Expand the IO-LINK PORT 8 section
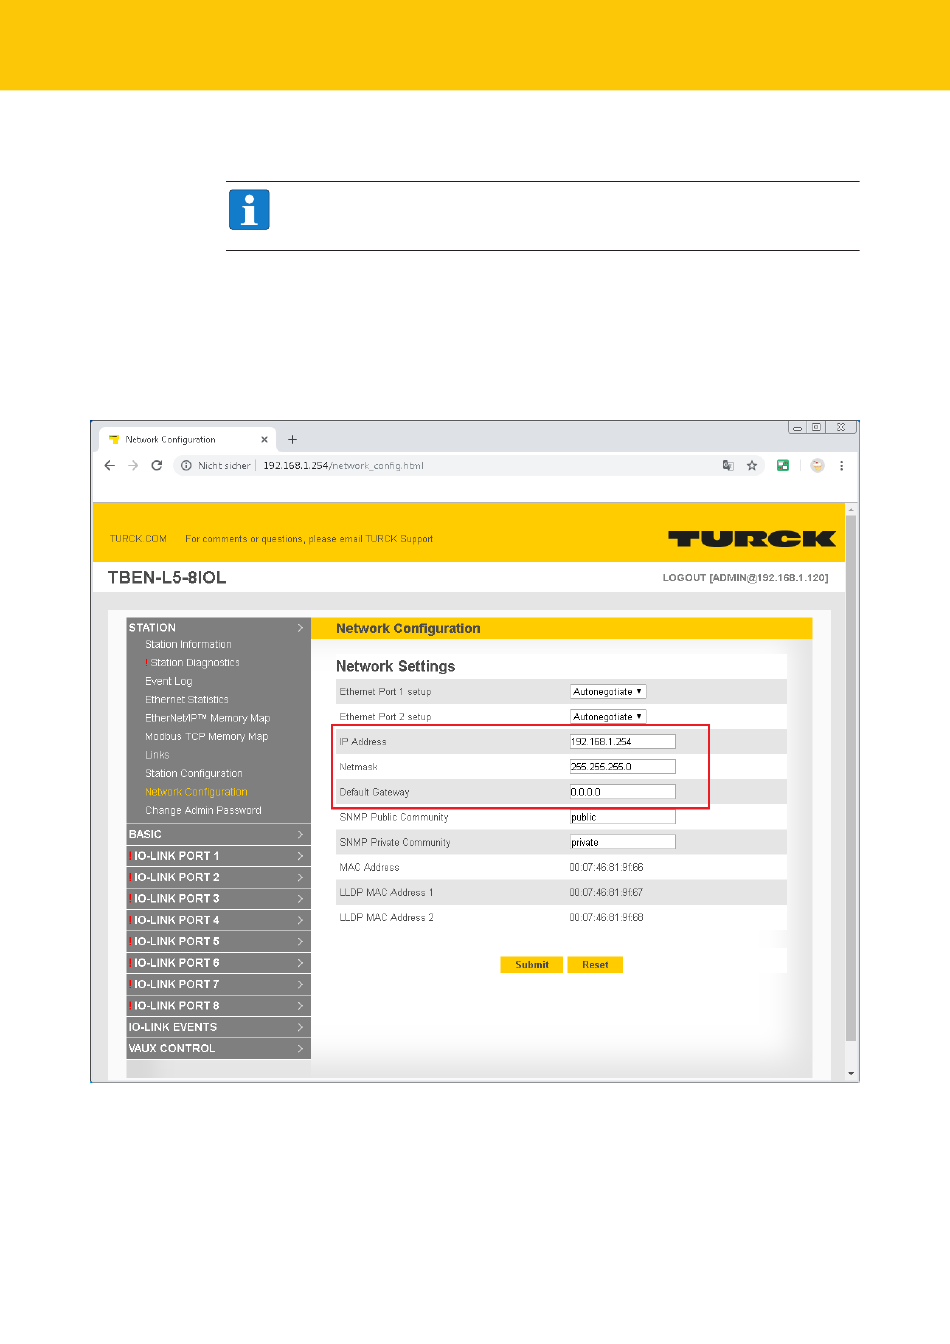 point(218,1006)
